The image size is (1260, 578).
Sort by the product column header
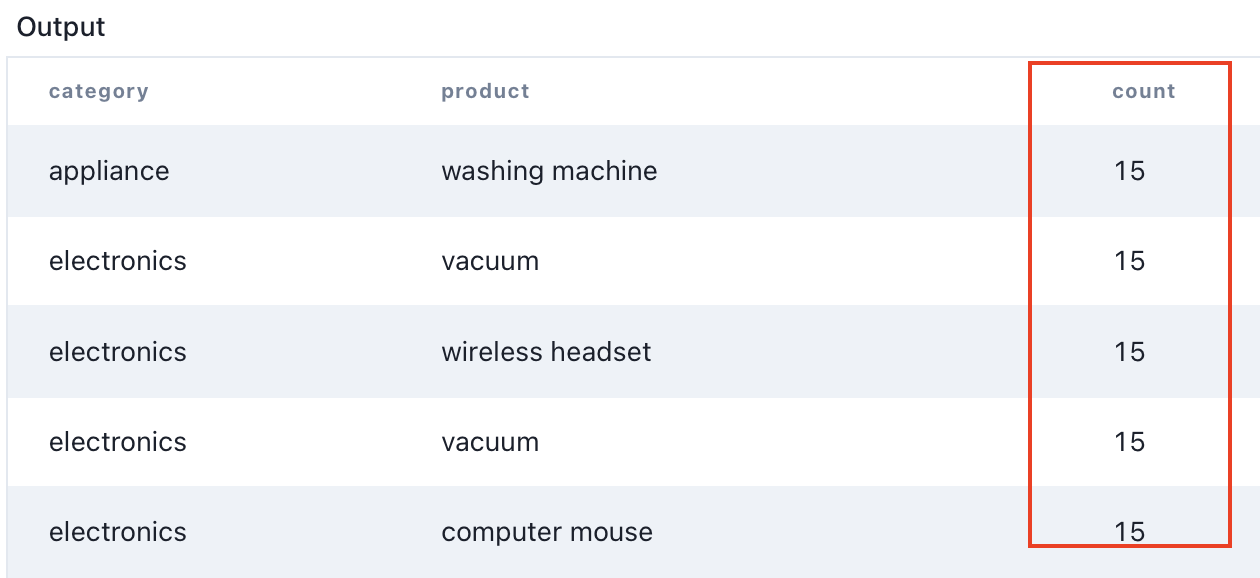pyautogui.click(x=485, y=91)
